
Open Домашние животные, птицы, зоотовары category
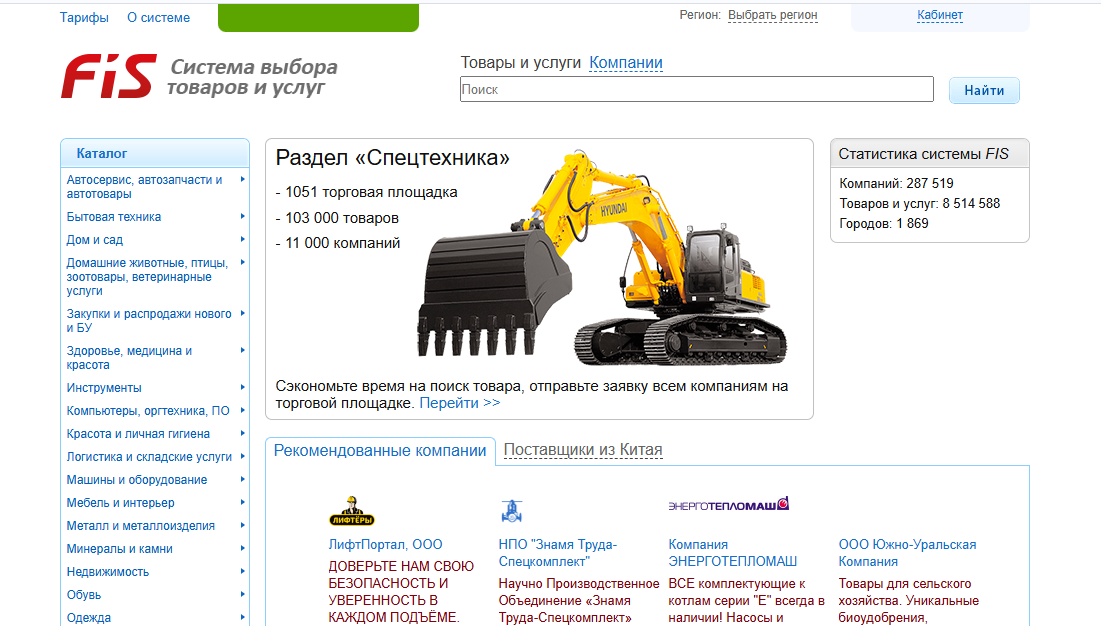click(147, 277)
